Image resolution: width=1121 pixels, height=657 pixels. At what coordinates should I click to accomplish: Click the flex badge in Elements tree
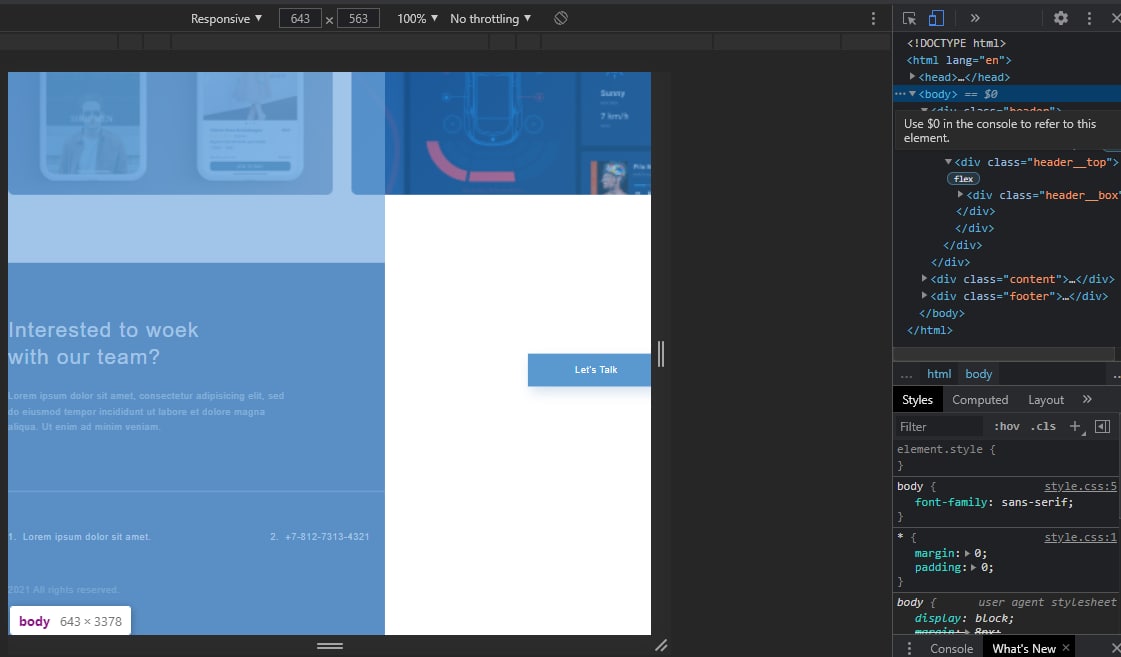(x=963, y=179)
